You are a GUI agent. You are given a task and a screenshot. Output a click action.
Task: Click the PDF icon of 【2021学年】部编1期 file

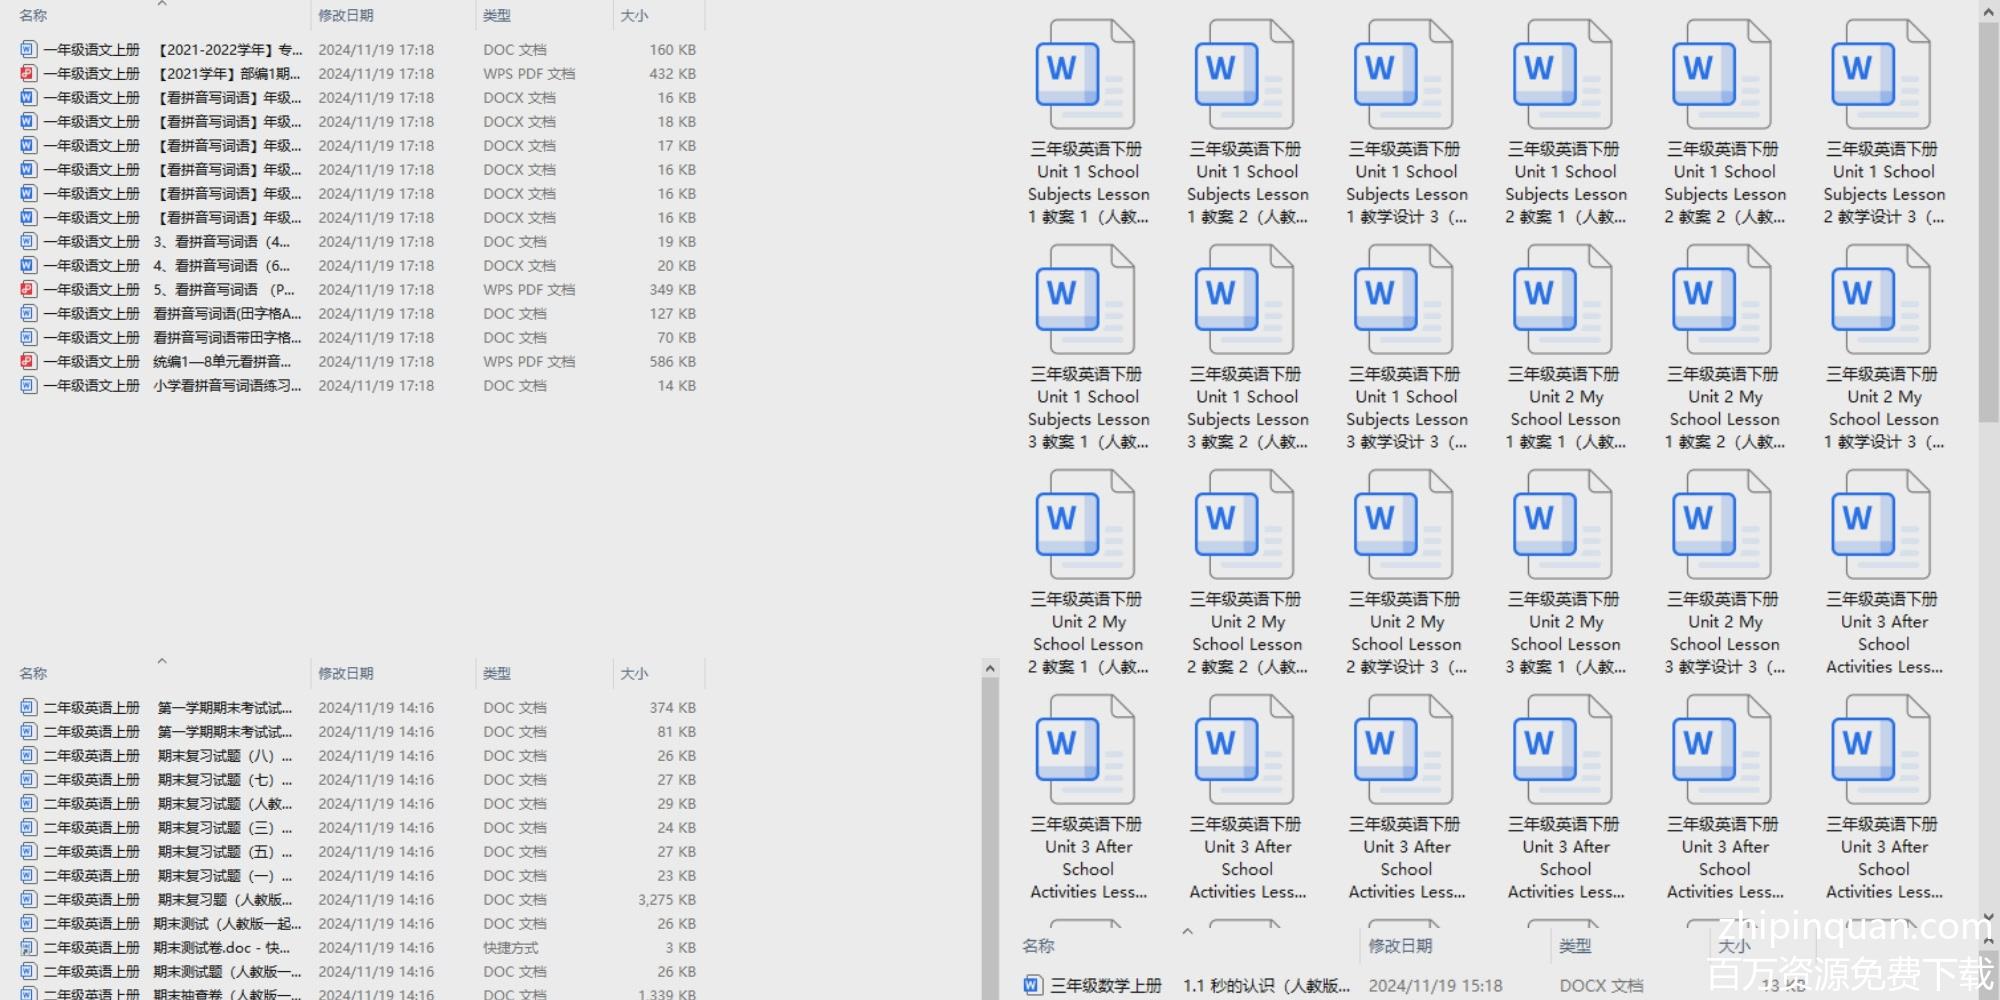[x=28, y=74]
